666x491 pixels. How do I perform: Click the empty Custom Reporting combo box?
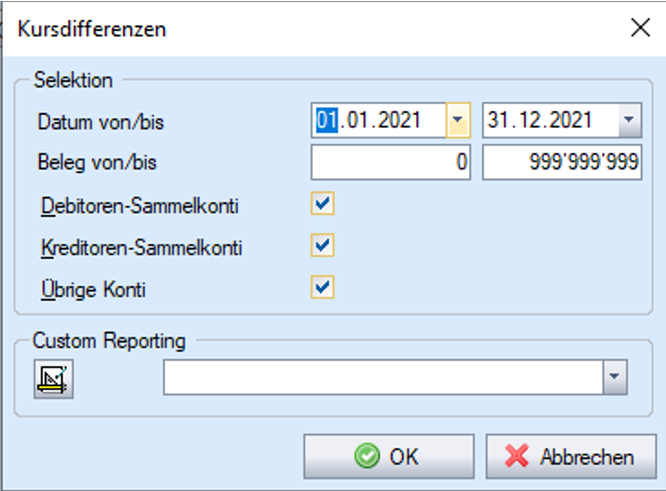[x=383, y=379]
